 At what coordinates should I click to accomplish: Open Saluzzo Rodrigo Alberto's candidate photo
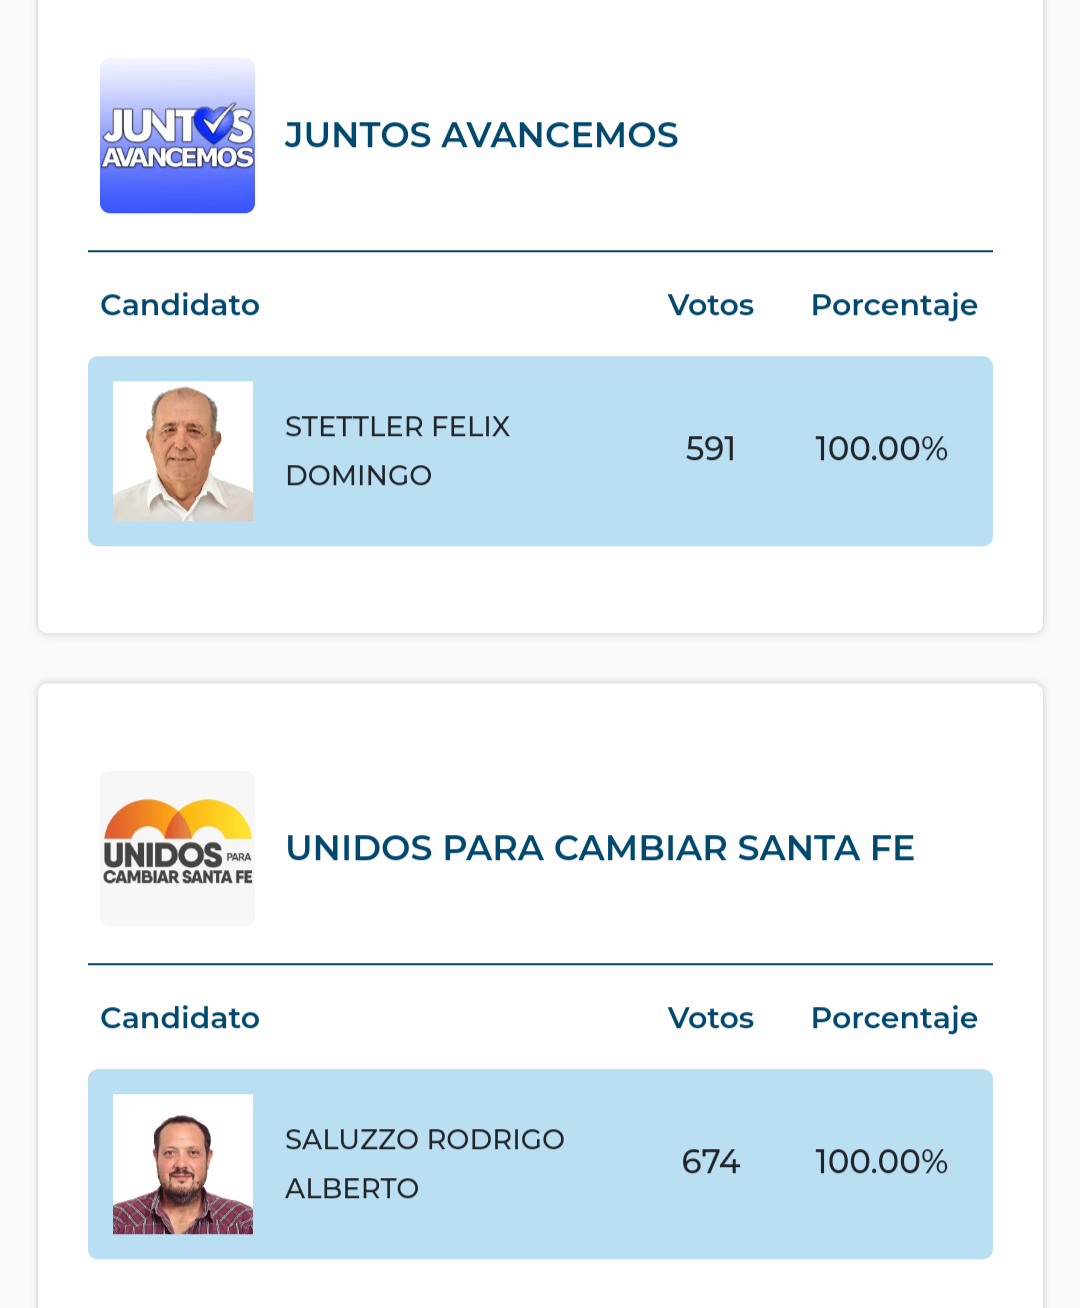point(183,1164)
